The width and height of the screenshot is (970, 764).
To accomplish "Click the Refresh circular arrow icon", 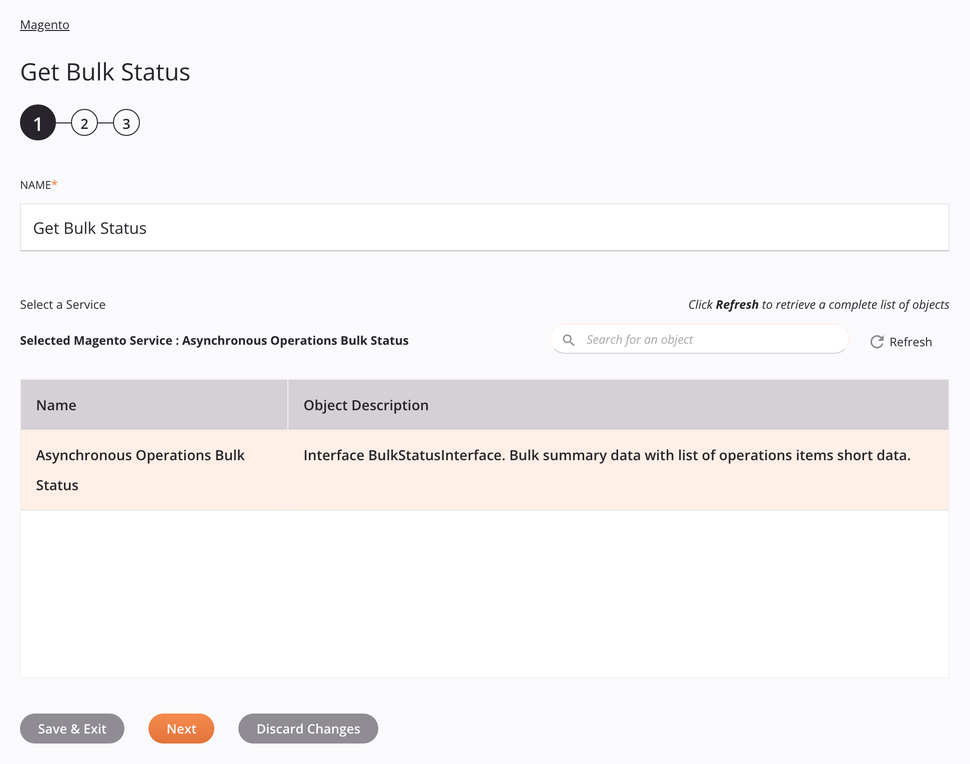I will [x=877, y=341].
